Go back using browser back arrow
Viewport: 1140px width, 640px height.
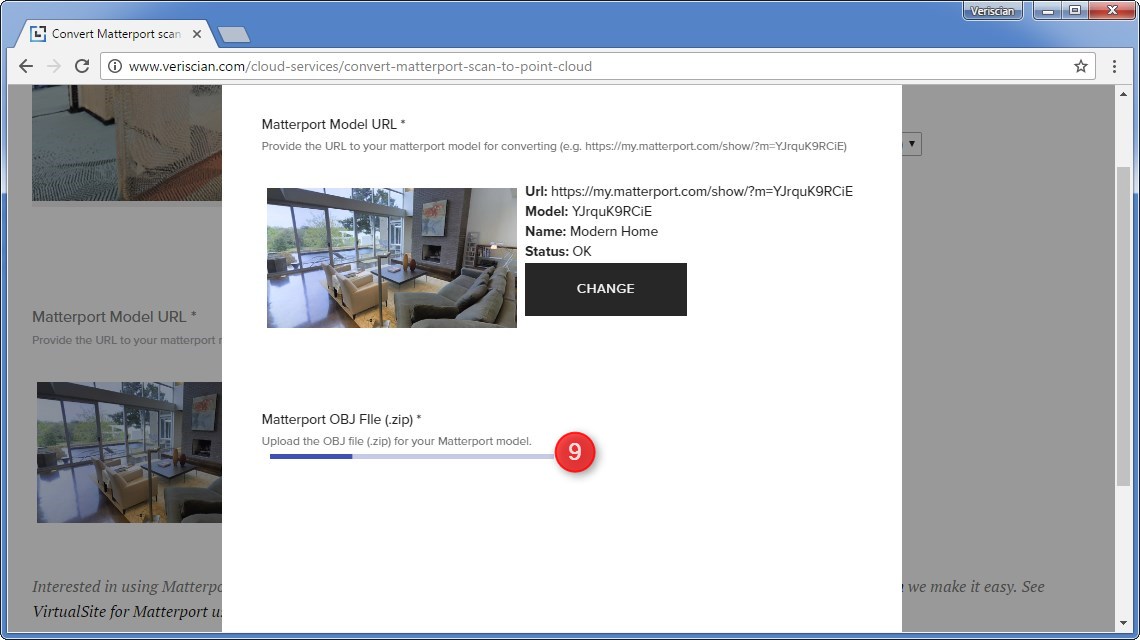[x=25, y=66]
